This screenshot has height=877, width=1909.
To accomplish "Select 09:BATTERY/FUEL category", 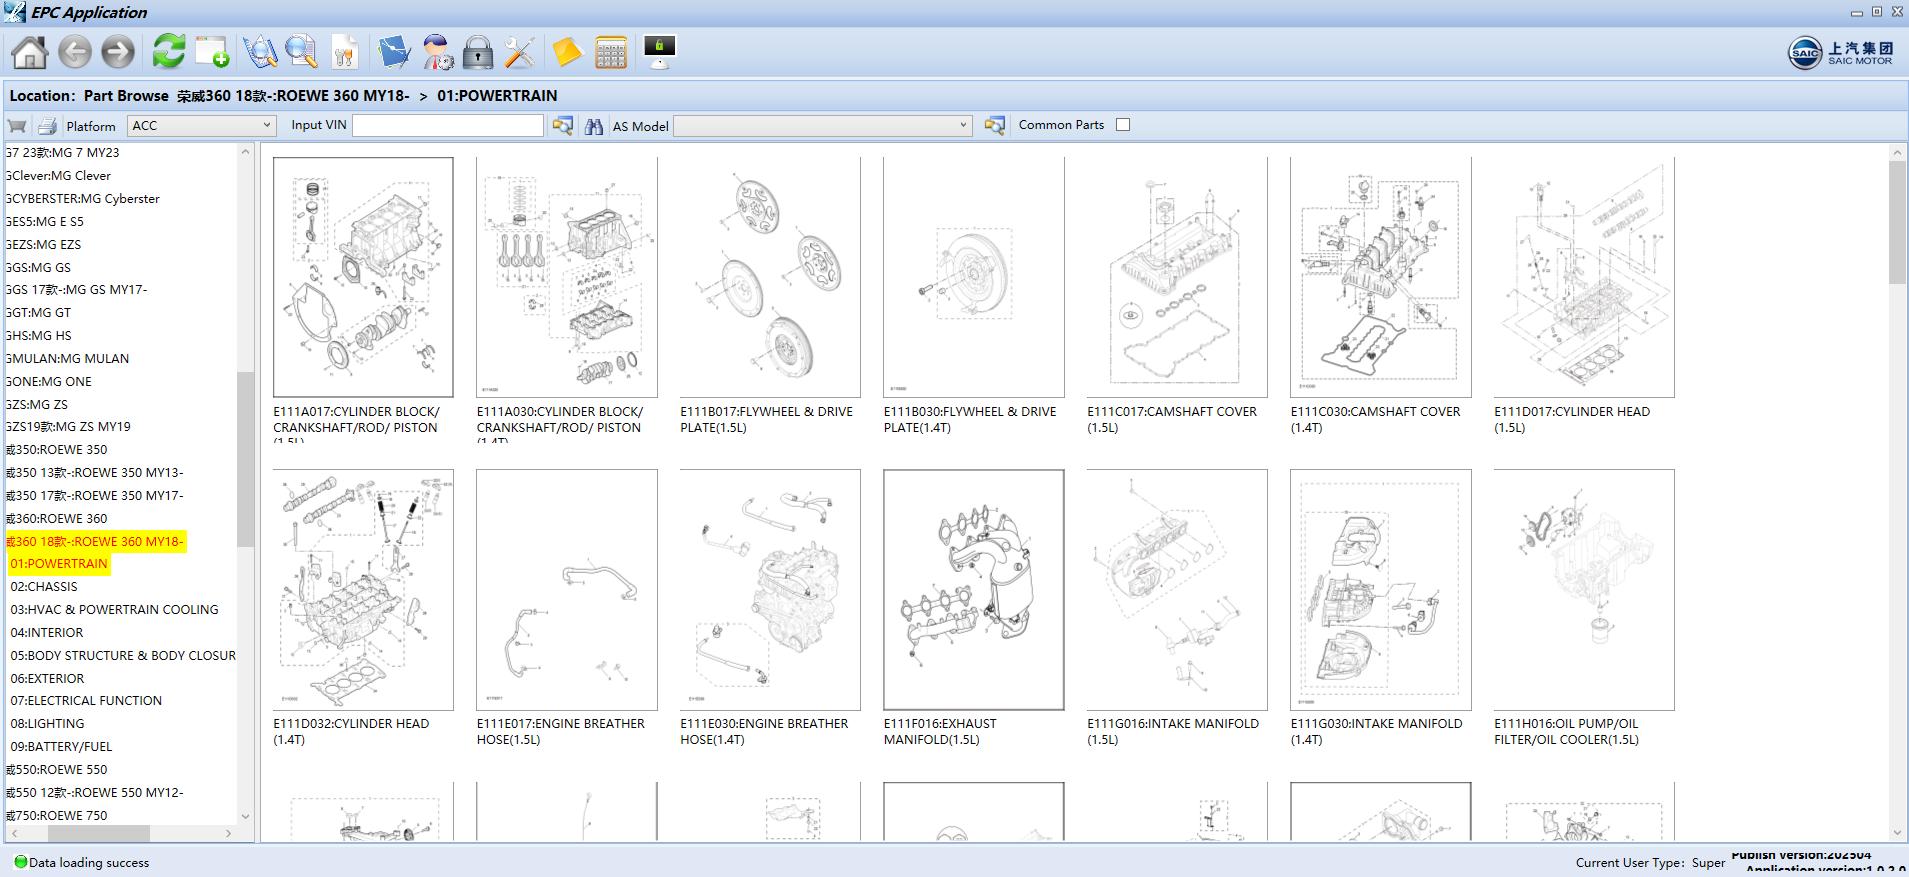I will pyautogui.click(x=61, y=747).
